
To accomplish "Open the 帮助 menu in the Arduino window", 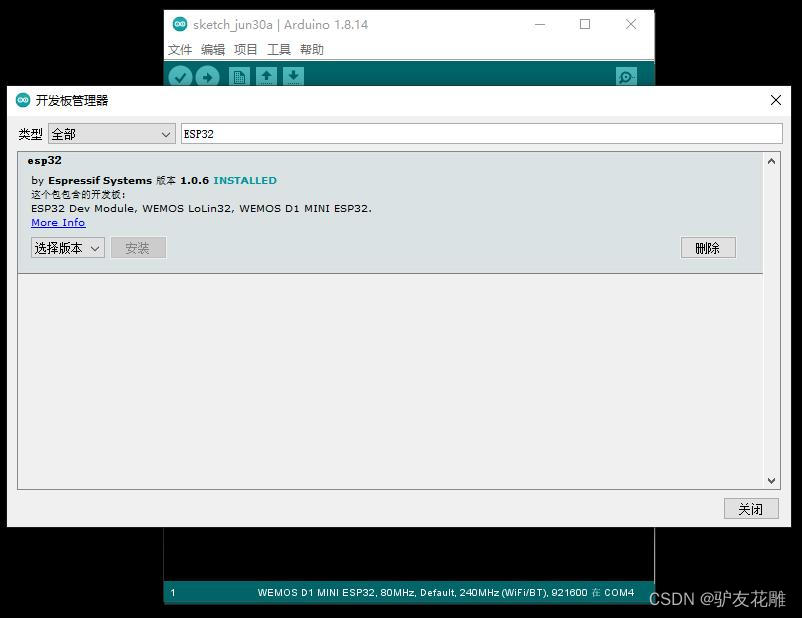I will pyautogui.click(x=311, y=50).
